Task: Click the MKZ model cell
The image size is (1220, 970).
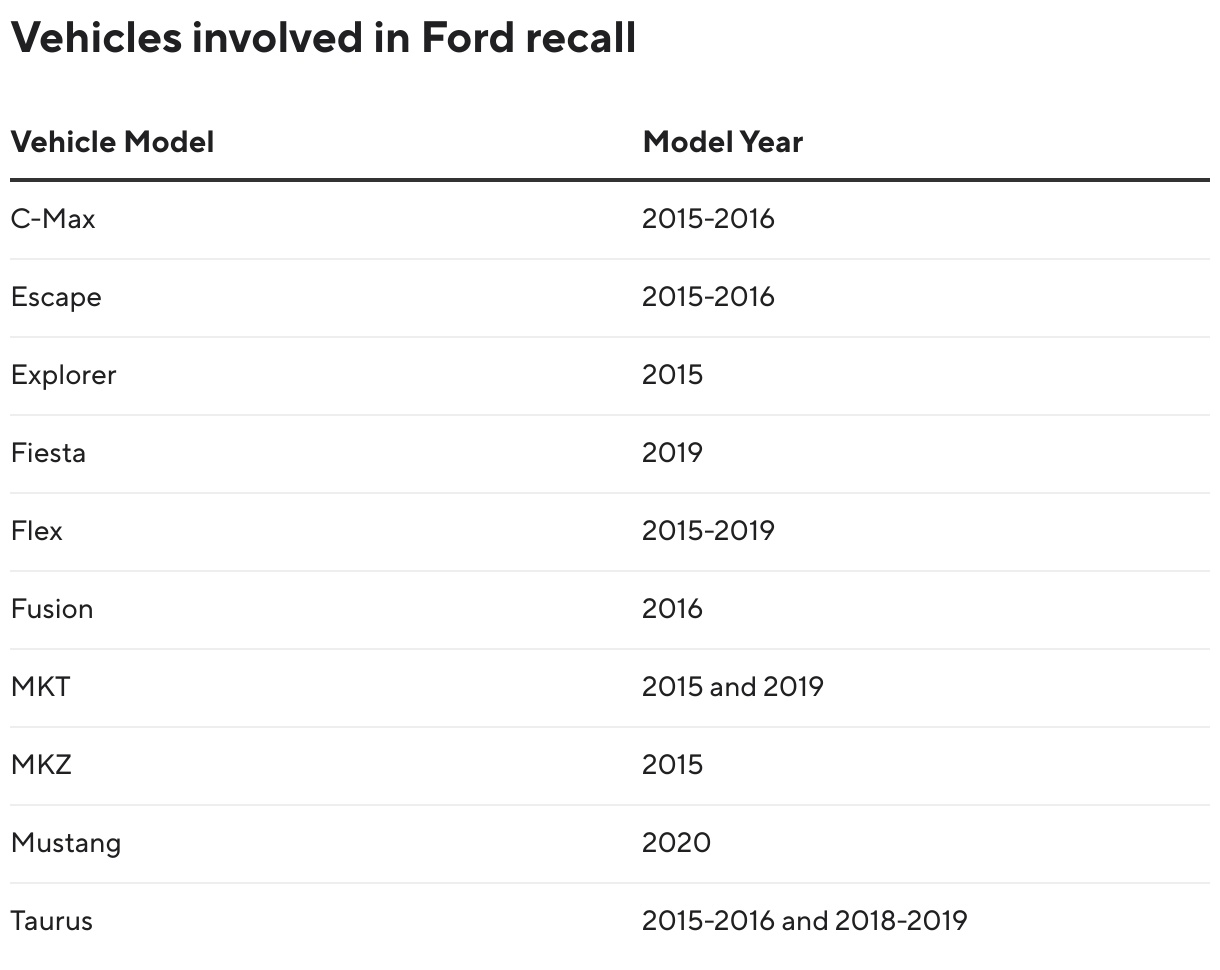Action: click(41, 765)
